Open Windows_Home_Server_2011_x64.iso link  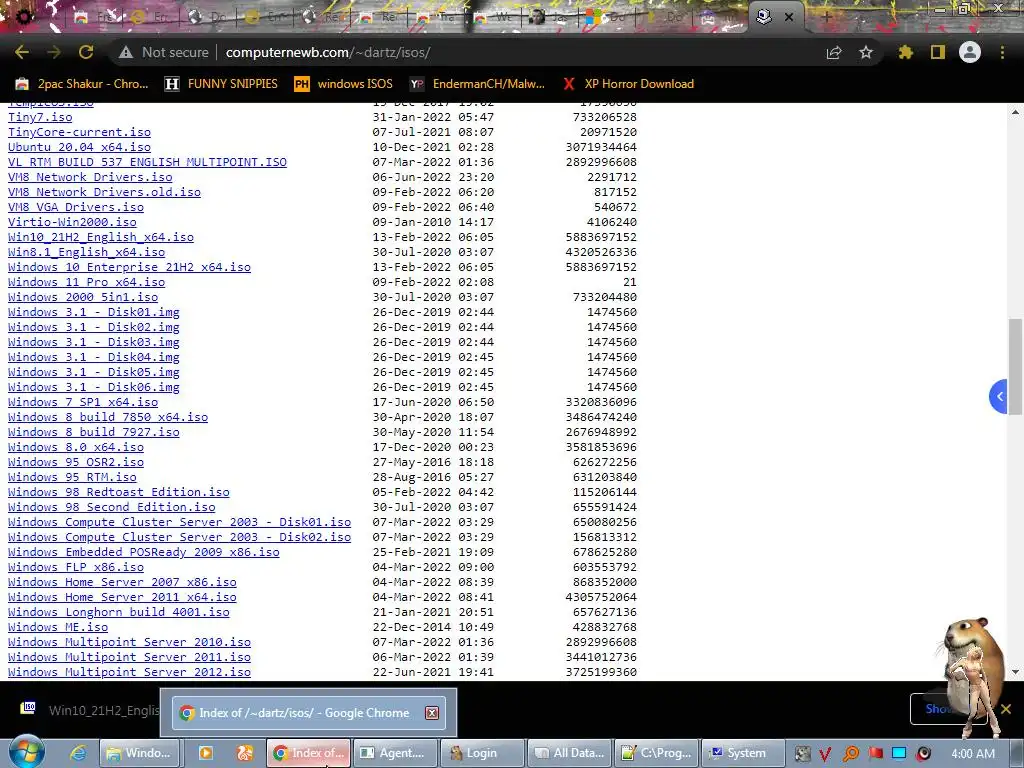pyautogui.click(x=122, y=598)
